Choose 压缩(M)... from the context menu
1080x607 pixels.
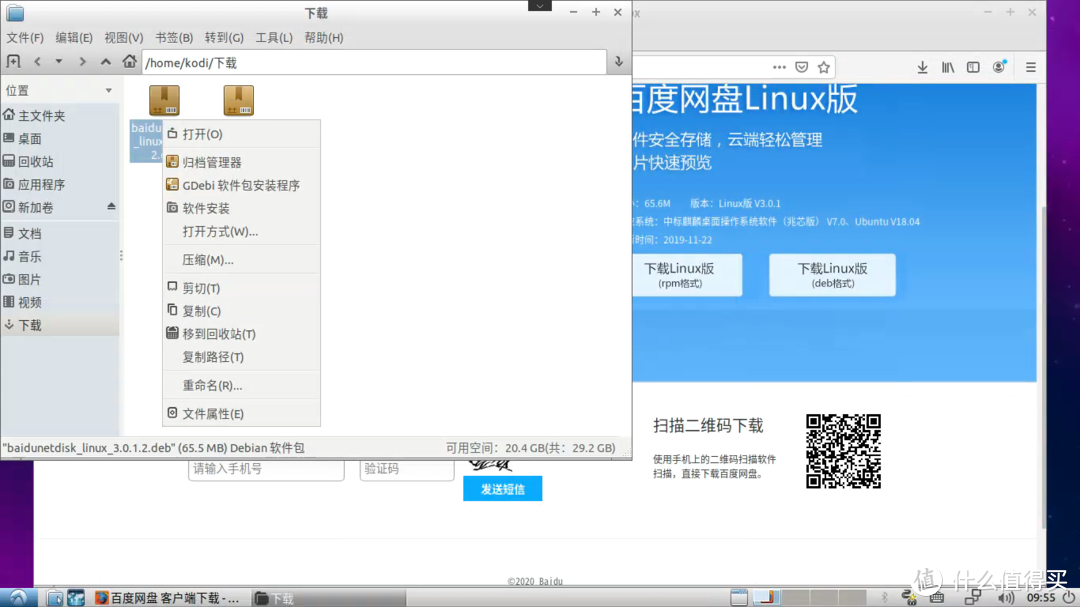[x=241, y=260]
